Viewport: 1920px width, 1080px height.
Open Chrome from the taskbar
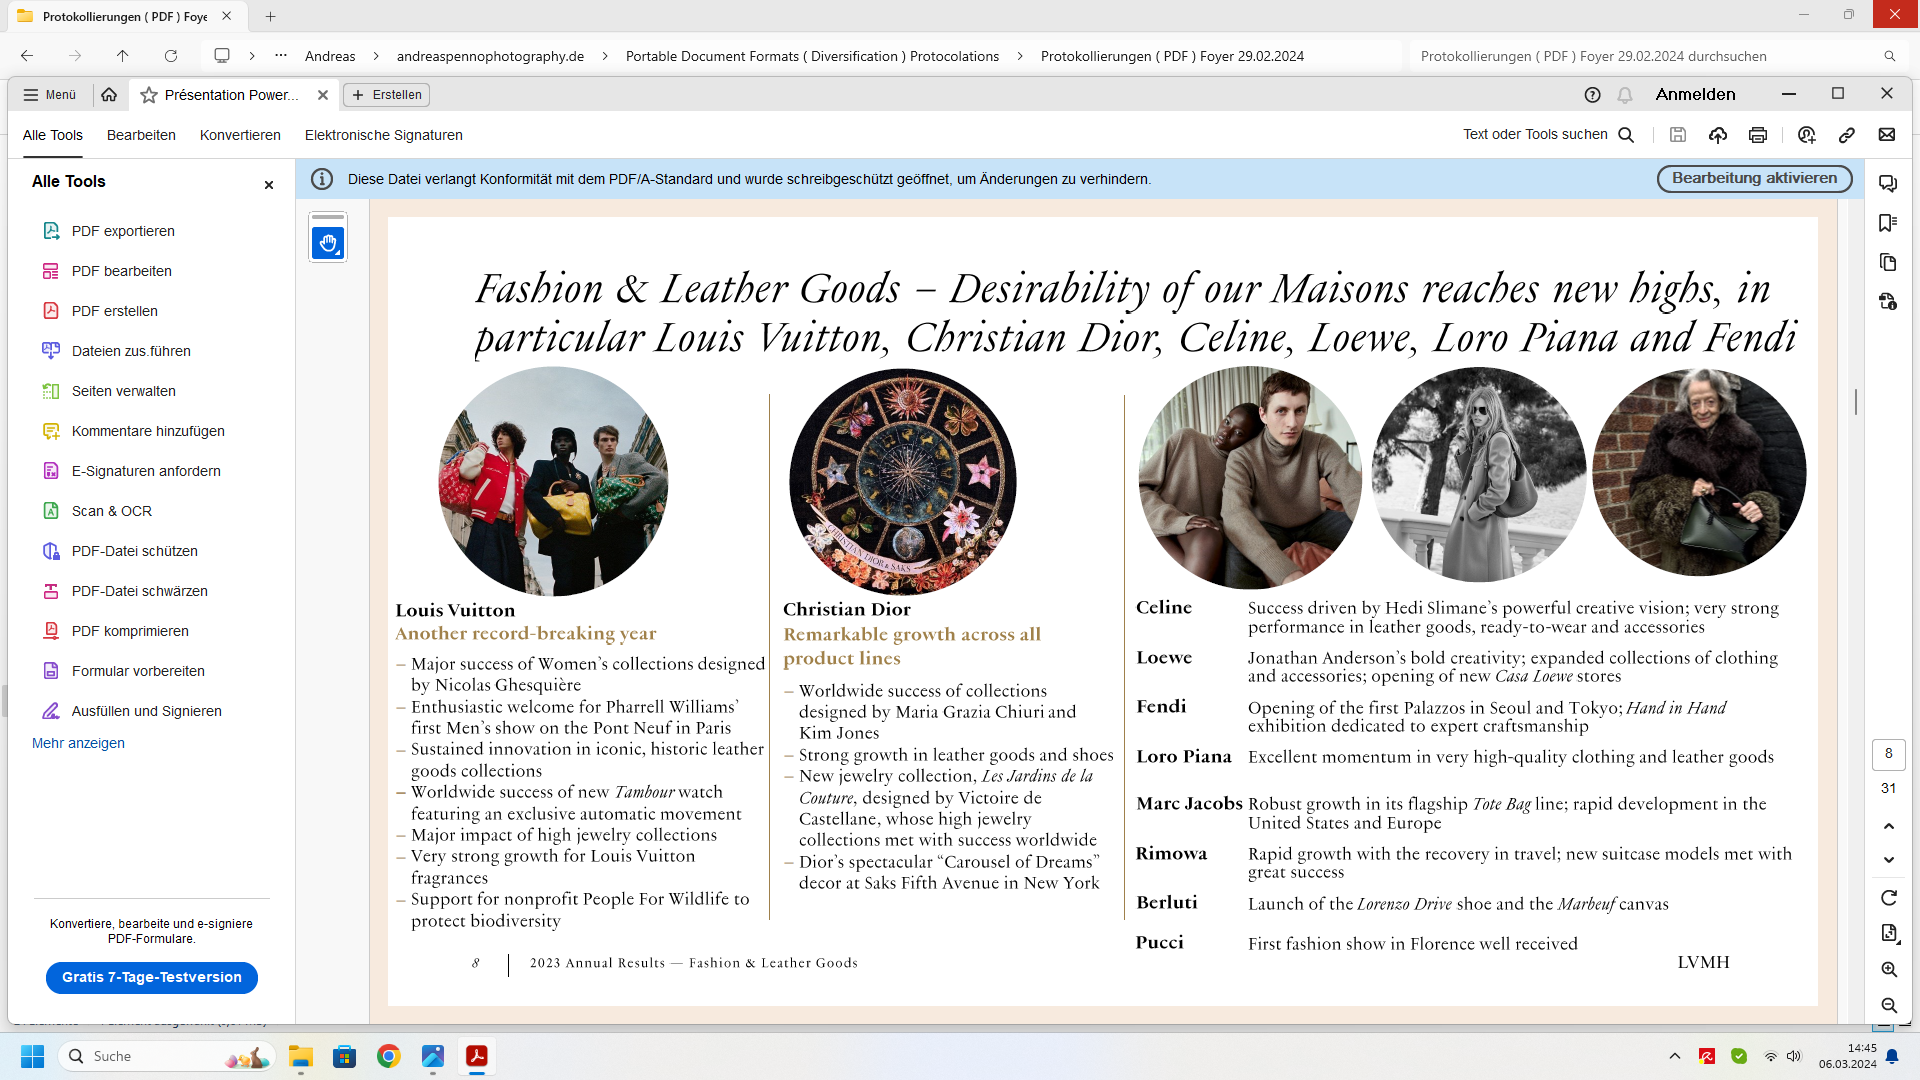point(389,1056)
